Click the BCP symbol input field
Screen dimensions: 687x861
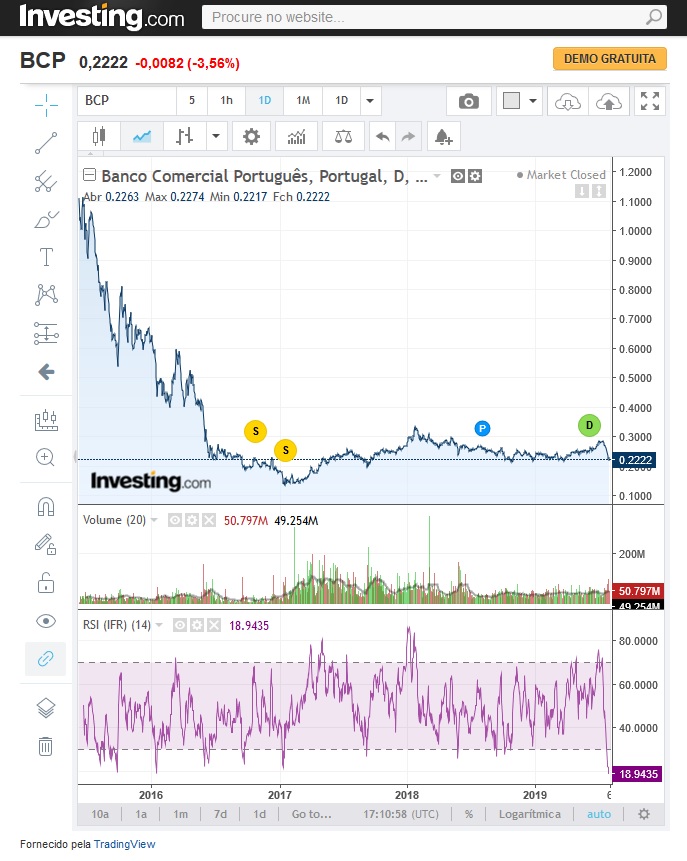127,100
